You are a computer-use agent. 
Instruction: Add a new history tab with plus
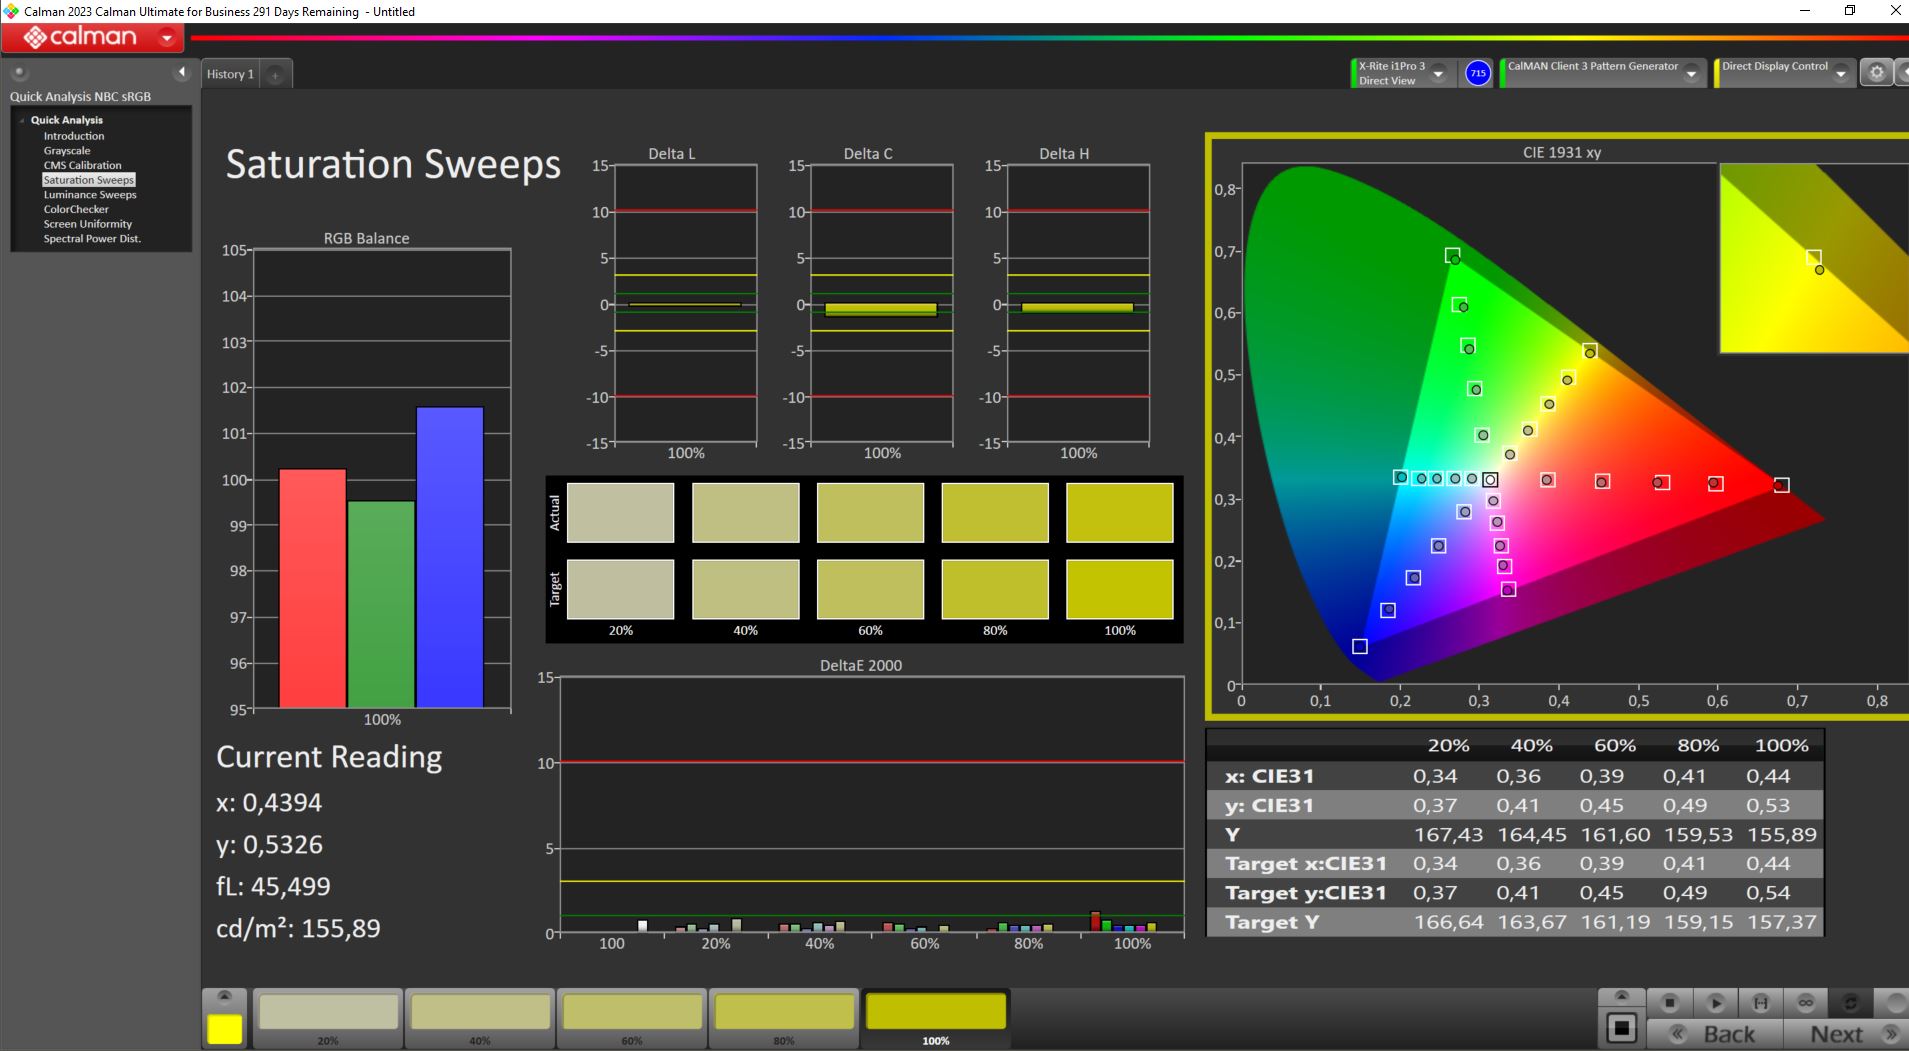point(275,75)
